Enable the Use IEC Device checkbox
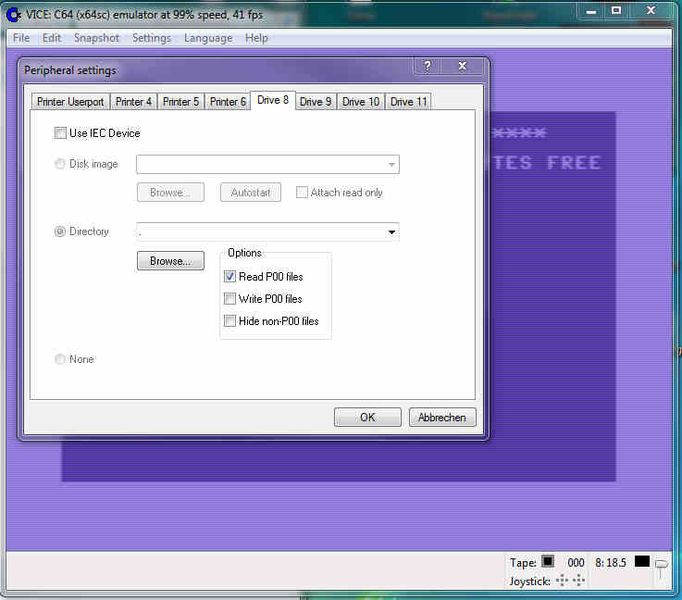 click(x=61, y=133)
